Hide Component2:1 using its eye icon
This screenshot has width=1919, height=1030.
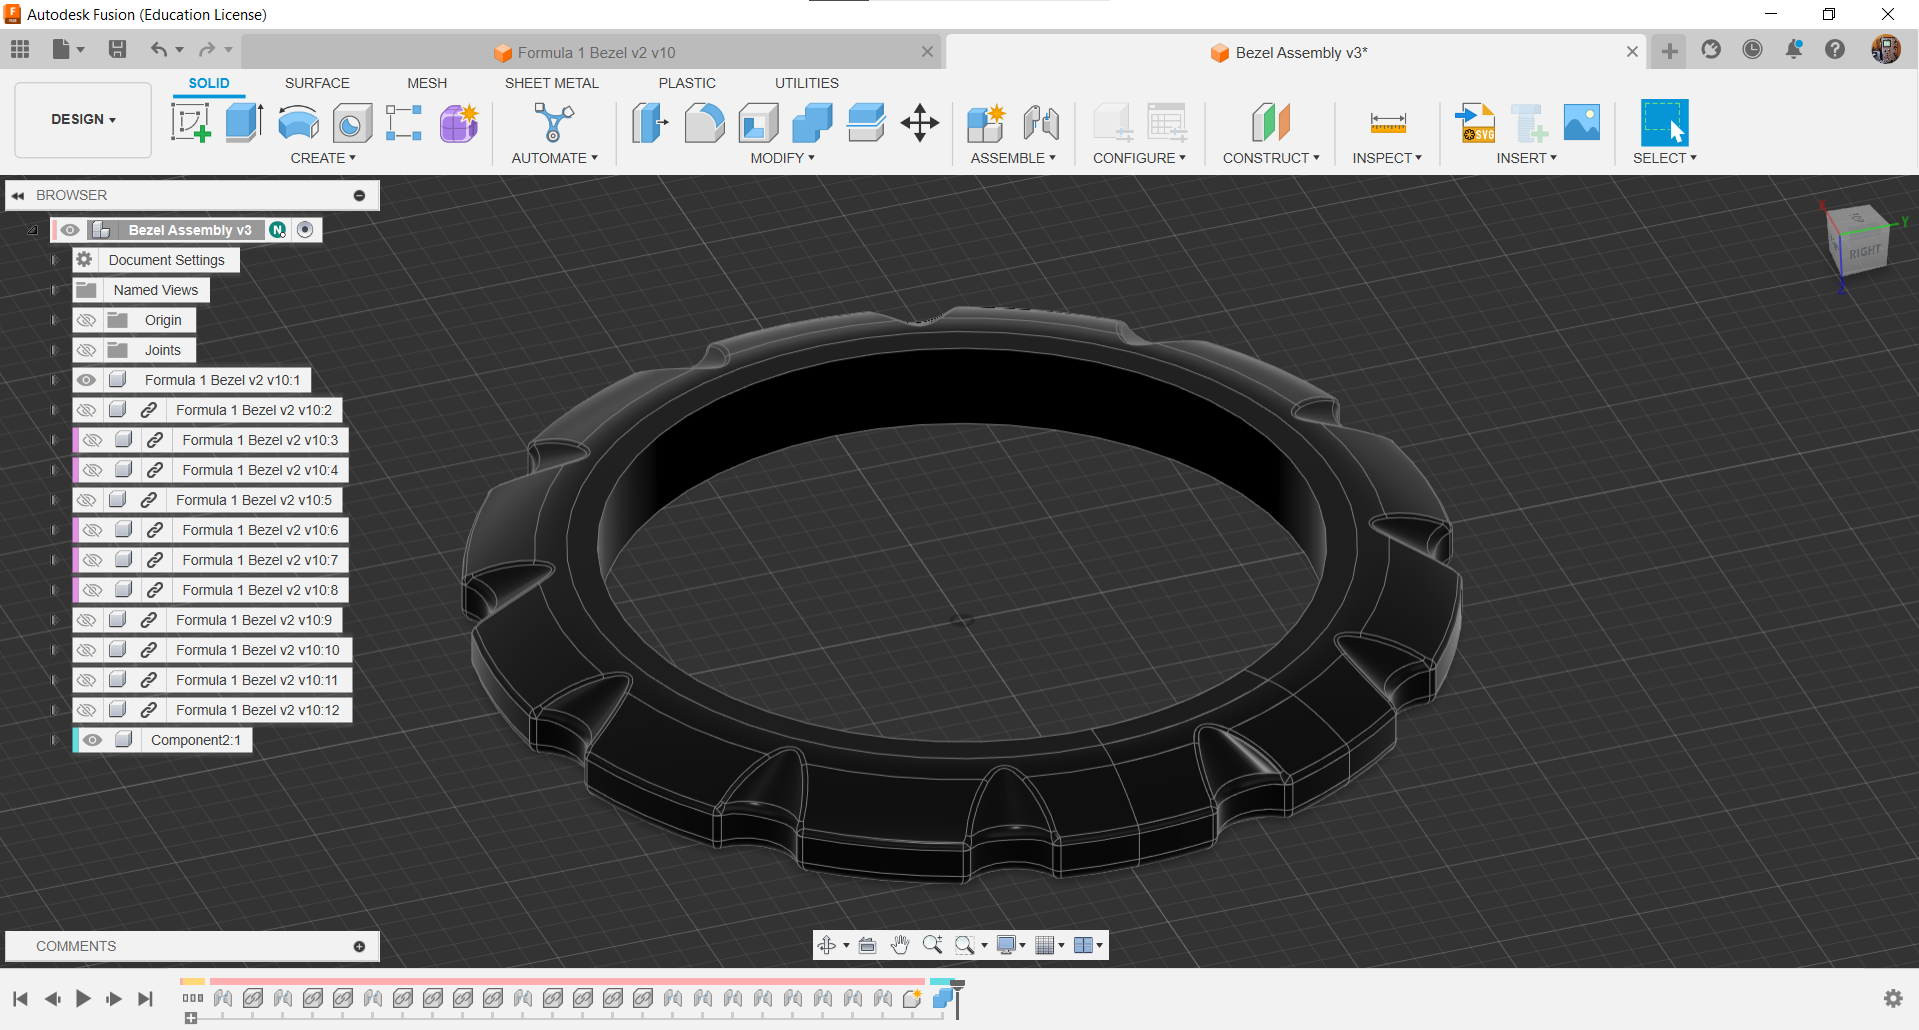[93, 740]
